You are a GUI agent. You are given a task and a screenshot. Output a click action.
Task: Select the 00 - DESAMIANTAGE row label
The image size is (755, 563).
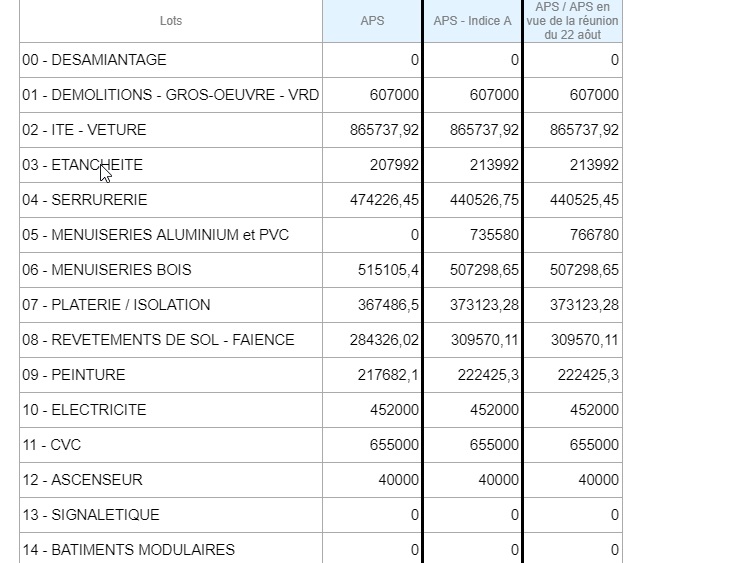tap(94, 60)
